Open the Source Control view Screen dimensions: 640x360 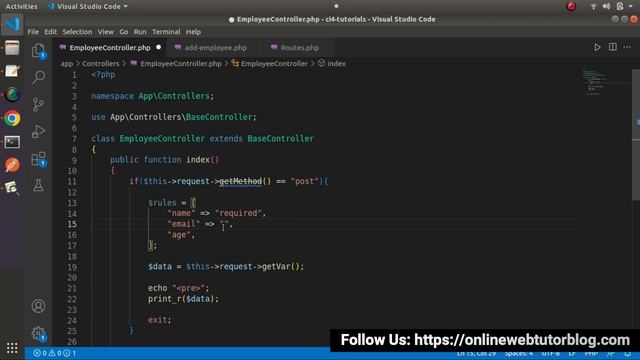(x=38, y=104)
